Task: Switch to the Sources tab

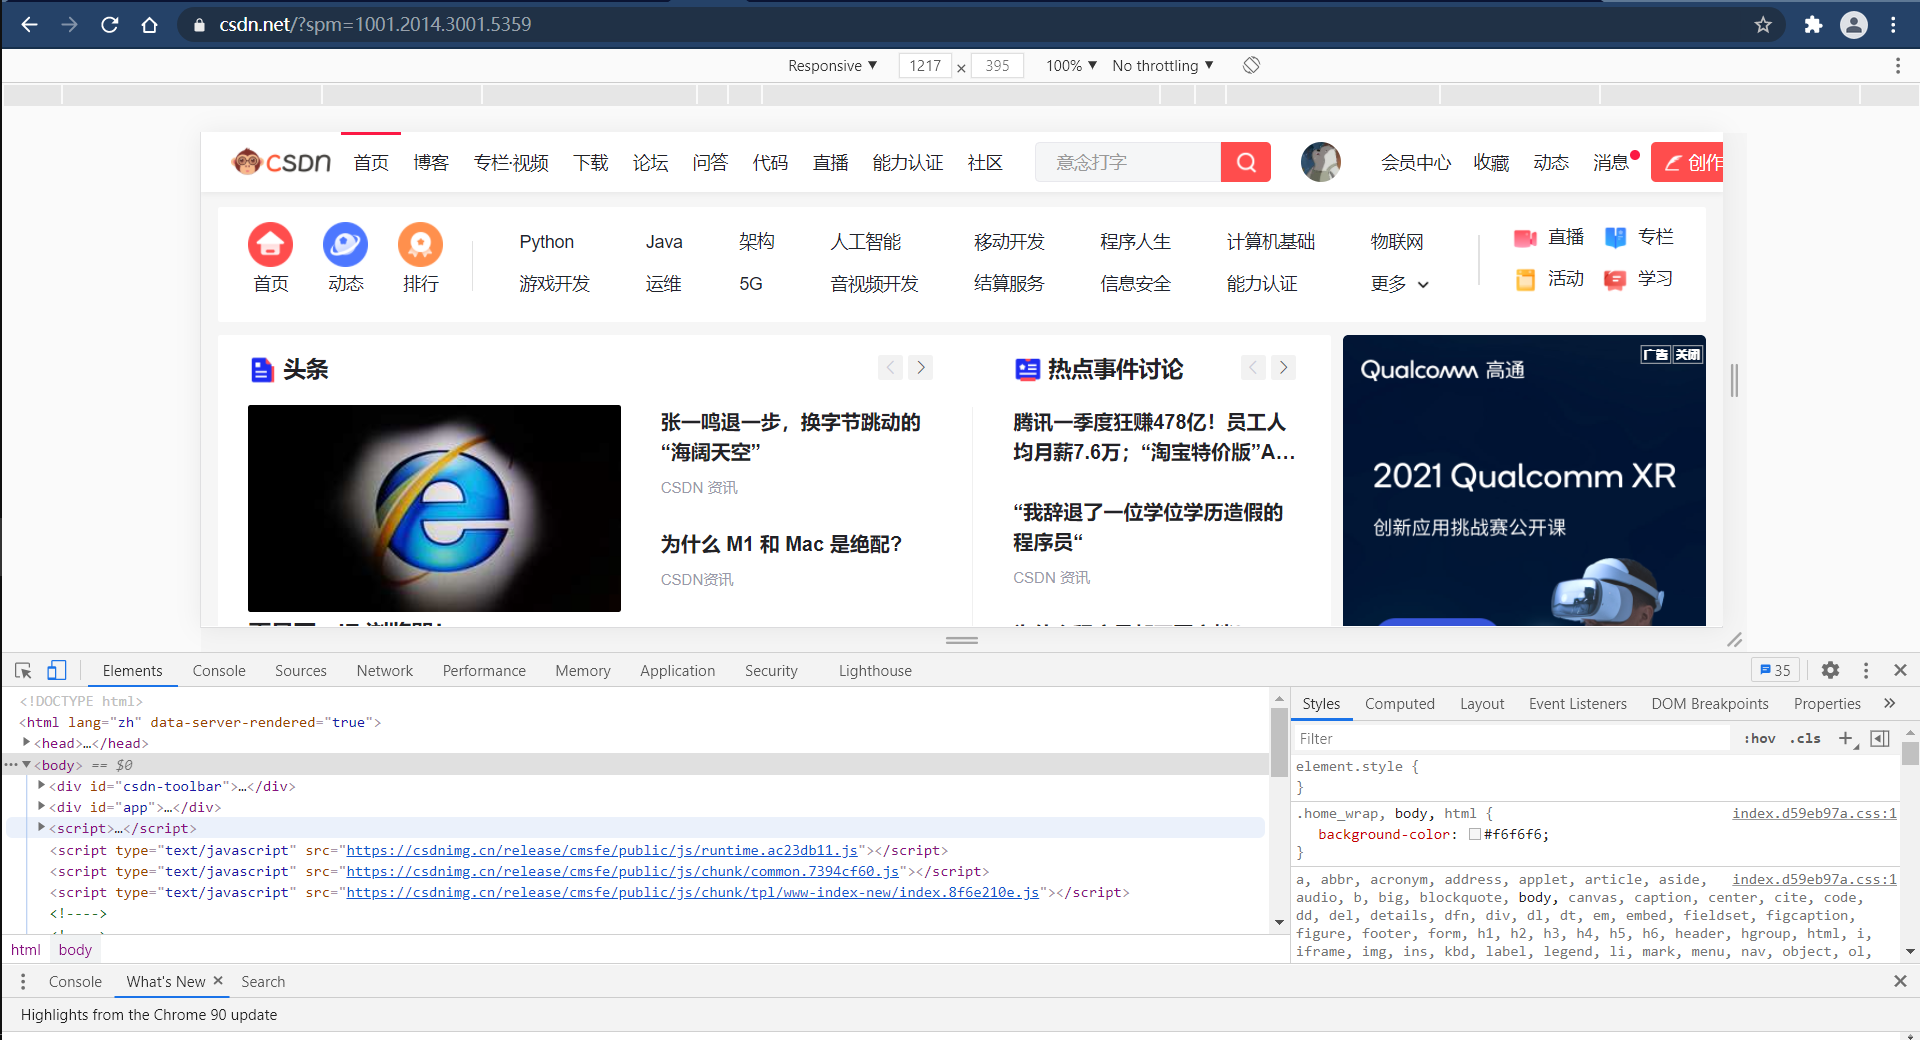Action: [301, 670]
